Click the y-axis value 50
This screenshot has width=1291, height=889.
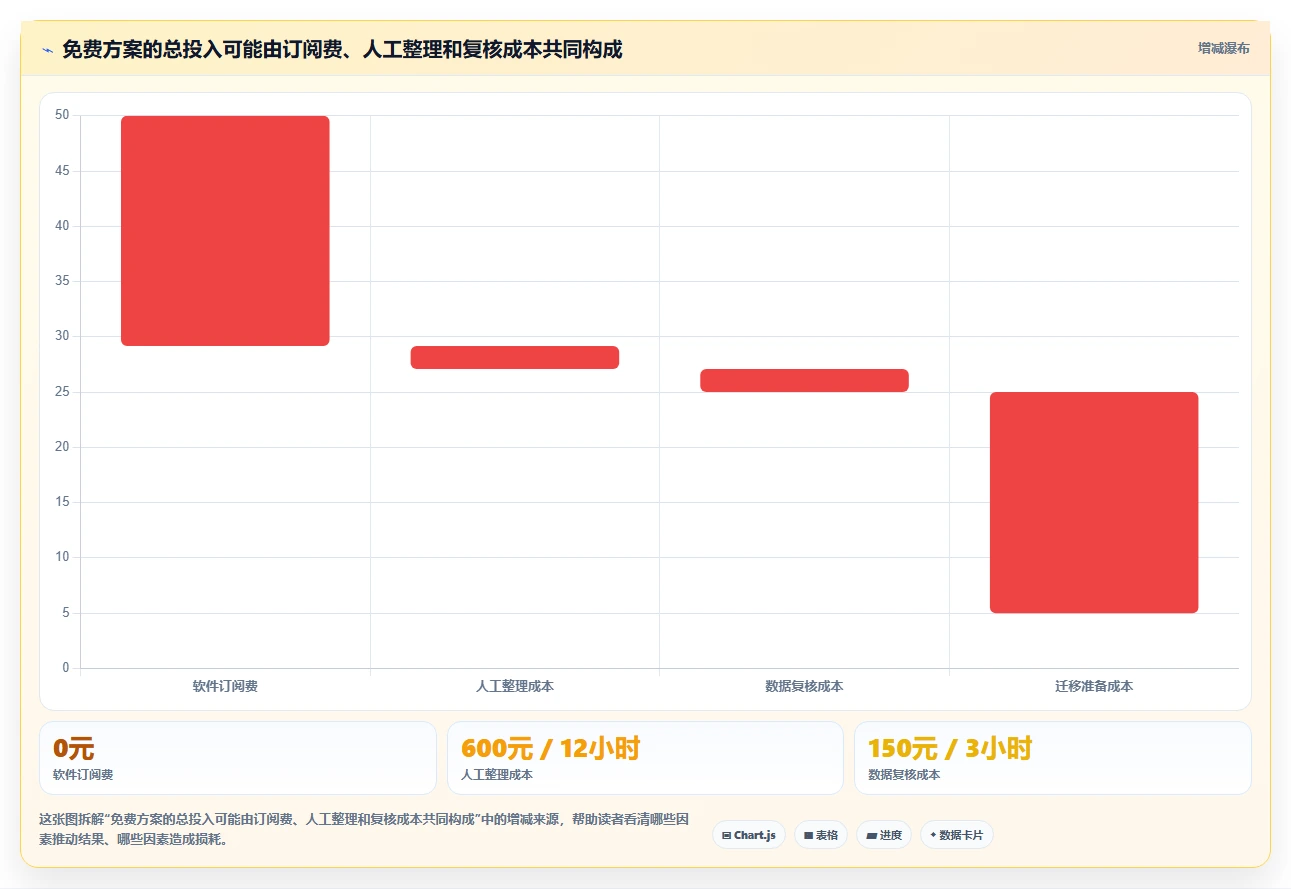coord(62,116)
